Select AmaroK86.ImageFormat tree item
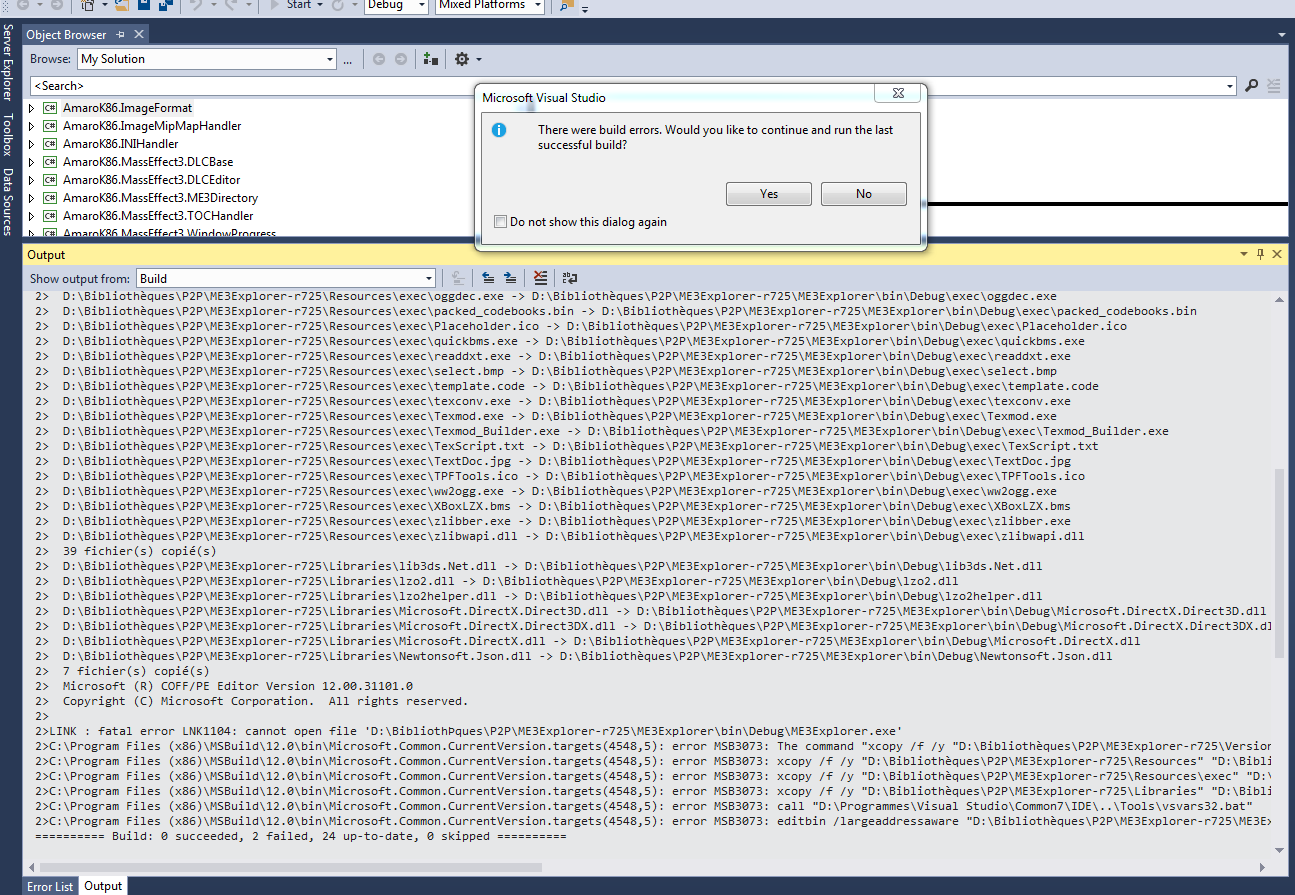The height and width of the screenshot is (895, 1295). (127, 108)
